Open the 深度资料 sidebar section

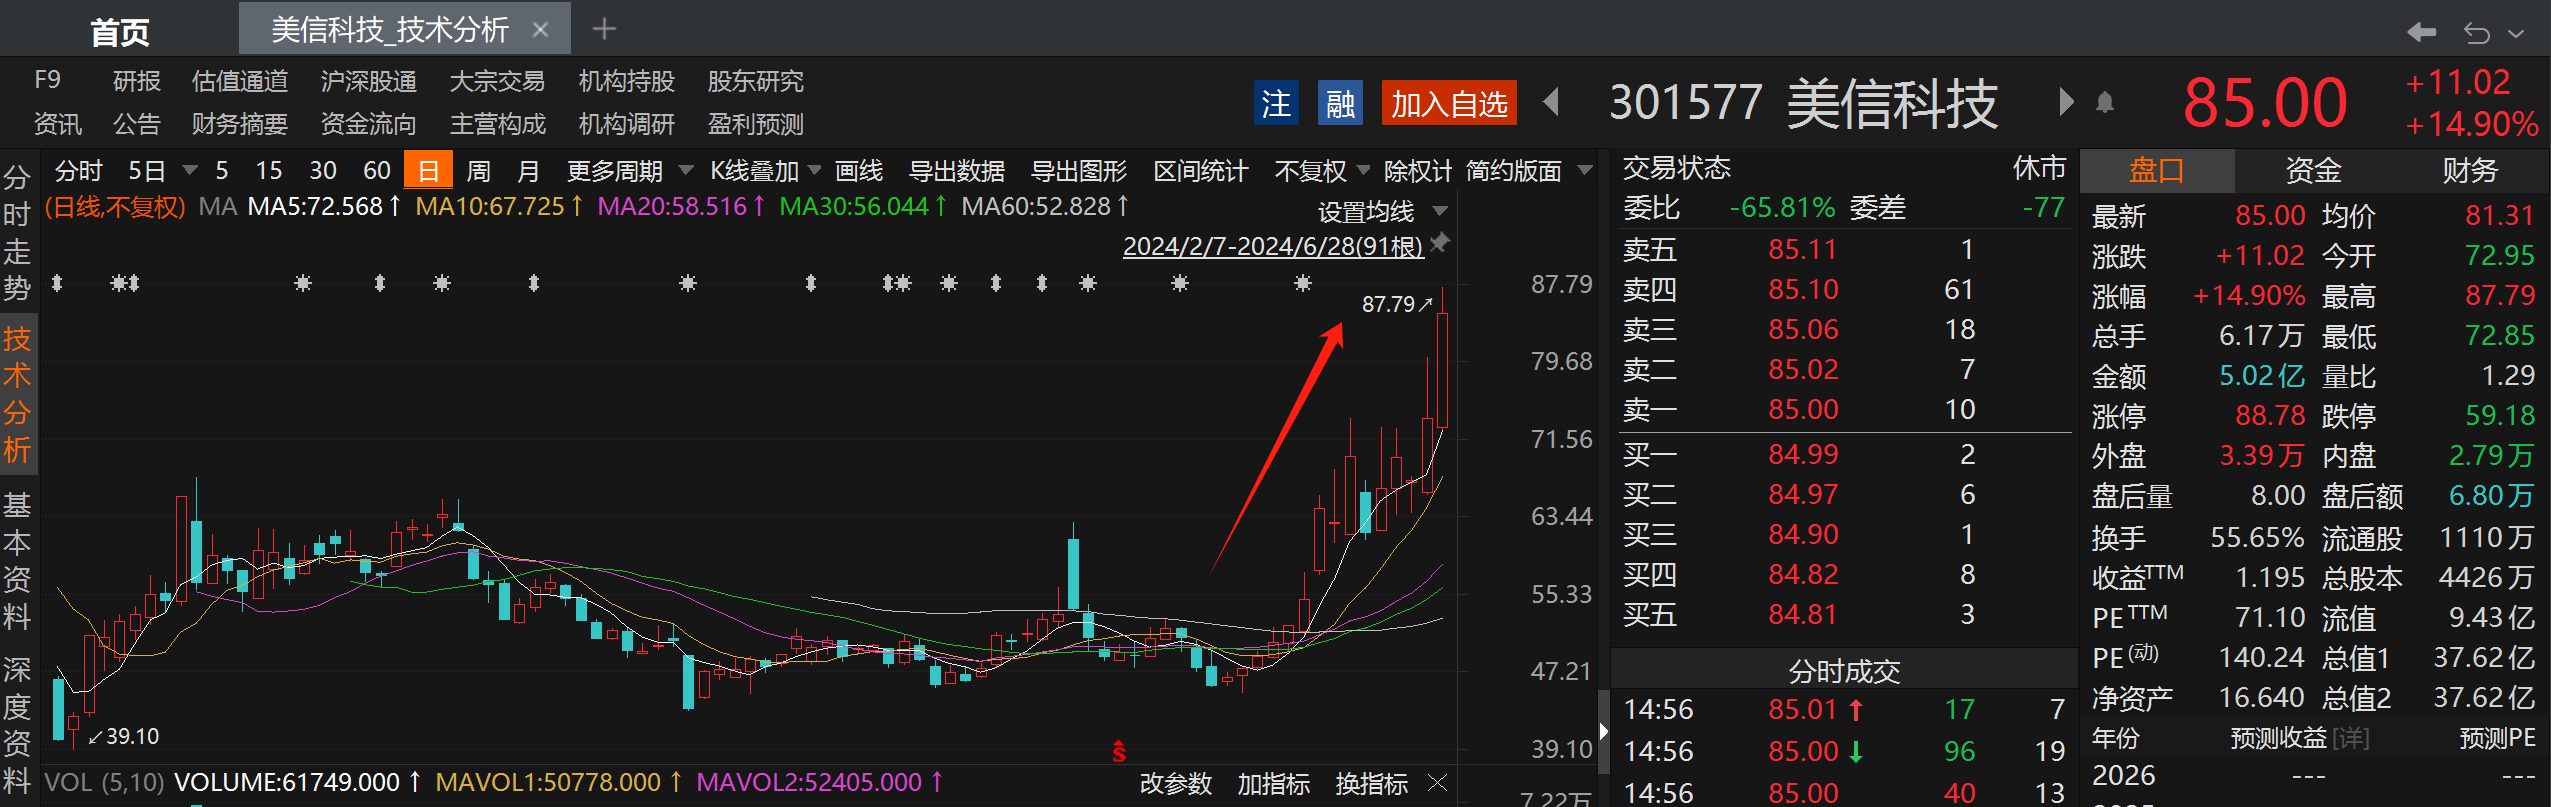point(17,725)
